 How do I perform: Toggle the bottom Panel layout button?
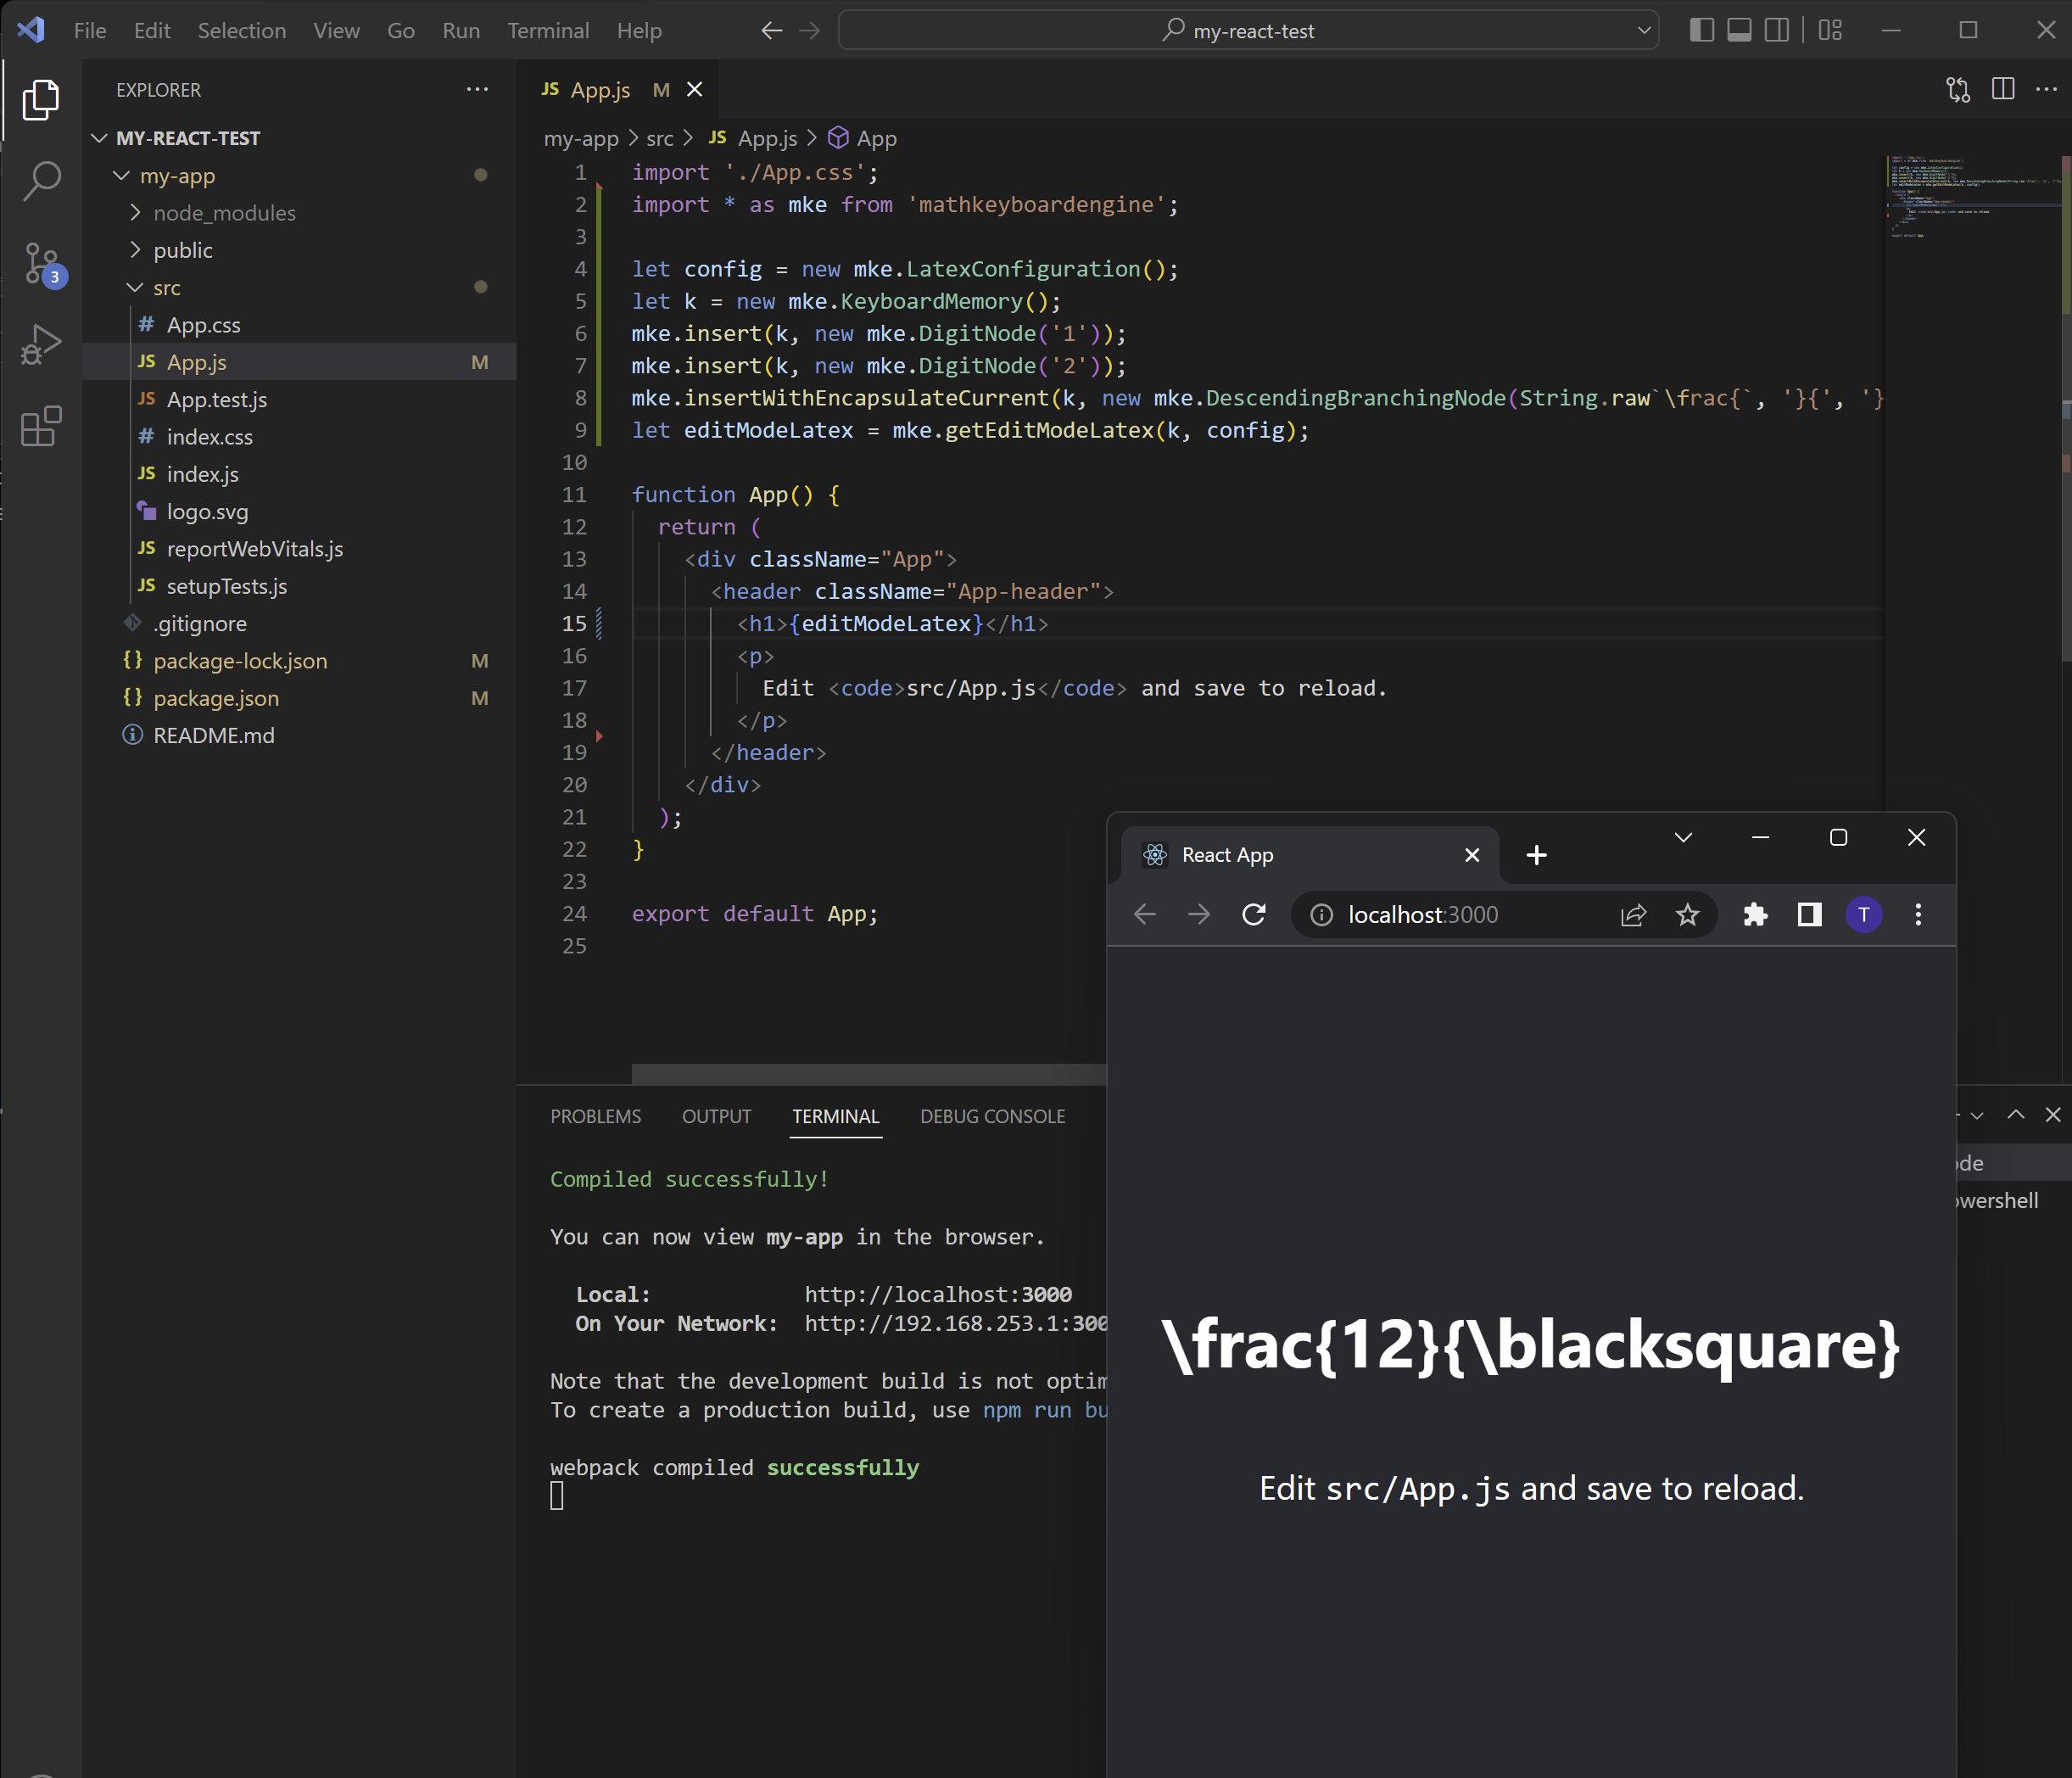point(1739,30)
